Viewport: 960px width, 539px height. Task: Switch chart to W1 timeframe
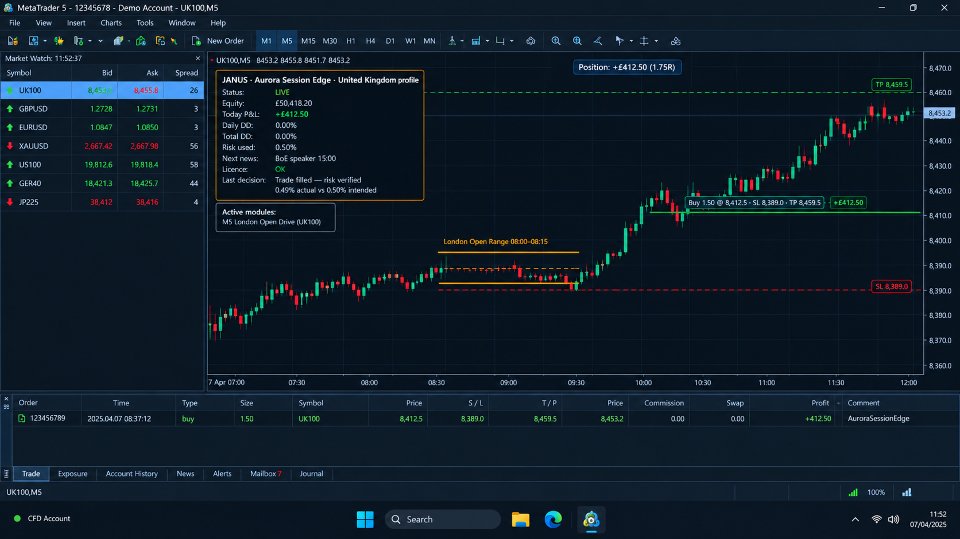410,41
